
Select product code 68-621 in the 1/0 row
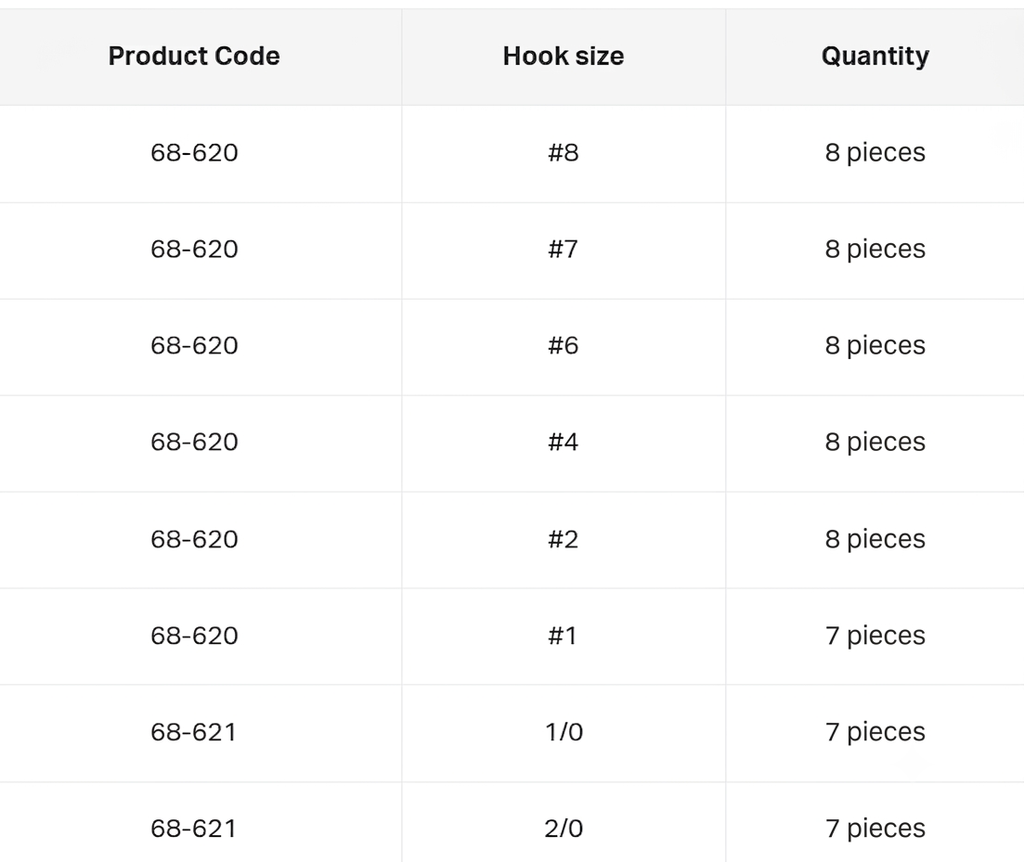193,732
